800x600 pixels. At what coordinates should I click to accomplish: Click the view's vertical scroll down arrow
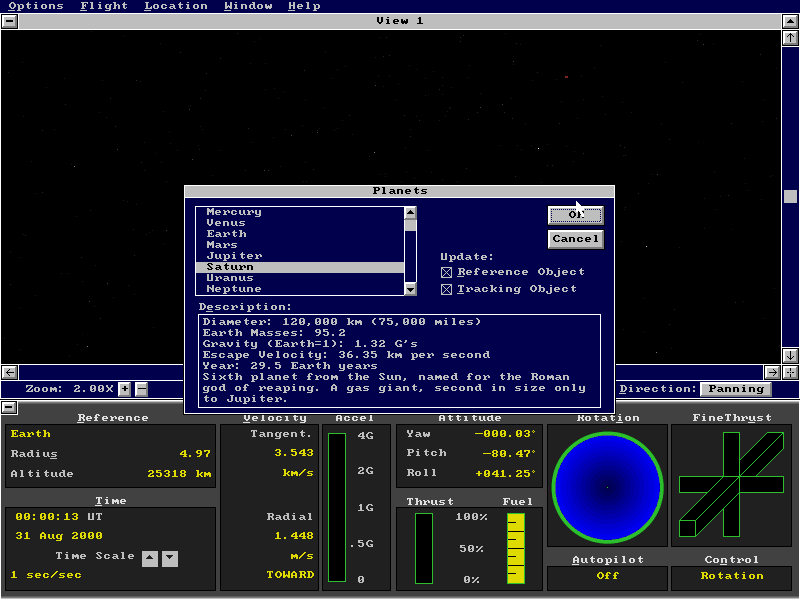click(790, 355)
